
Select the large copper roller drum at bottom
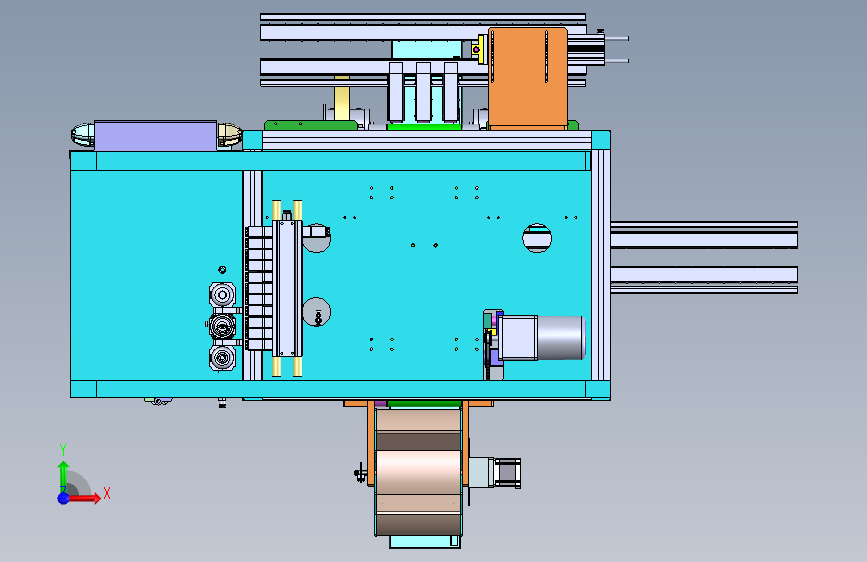click(x=418, y=472)
